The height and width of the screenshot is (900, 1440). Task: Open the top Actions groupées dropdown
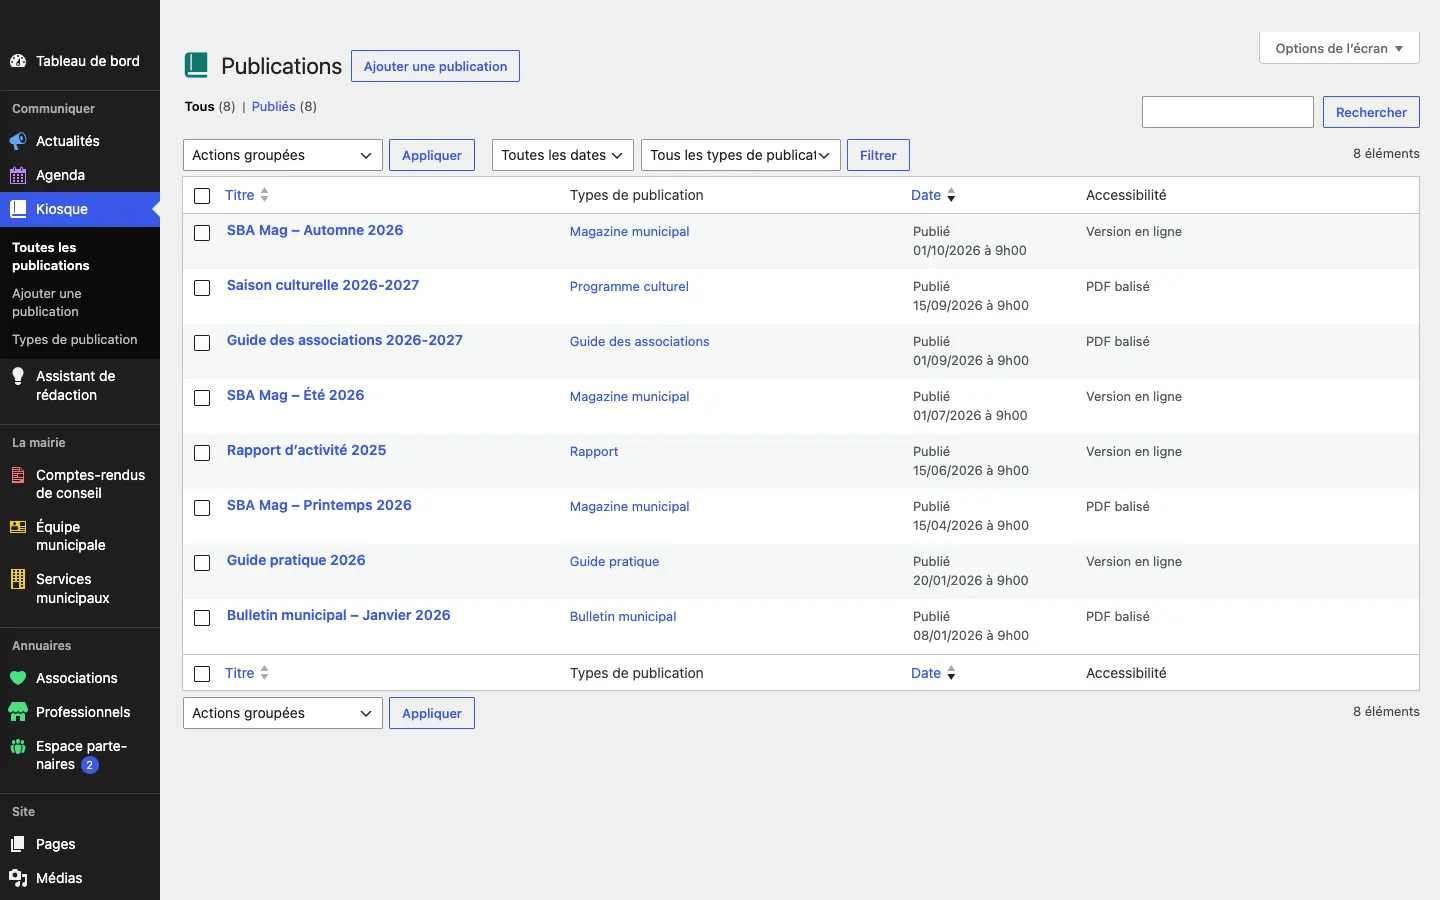click(283, 155)
